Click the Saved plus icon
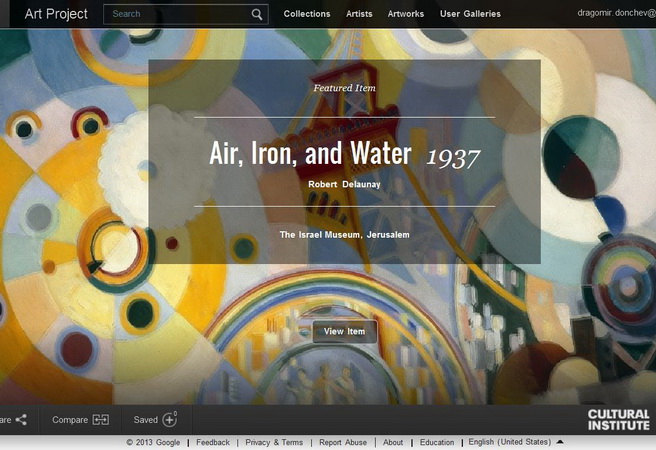The image size is (656, 450). pos(170,419)
